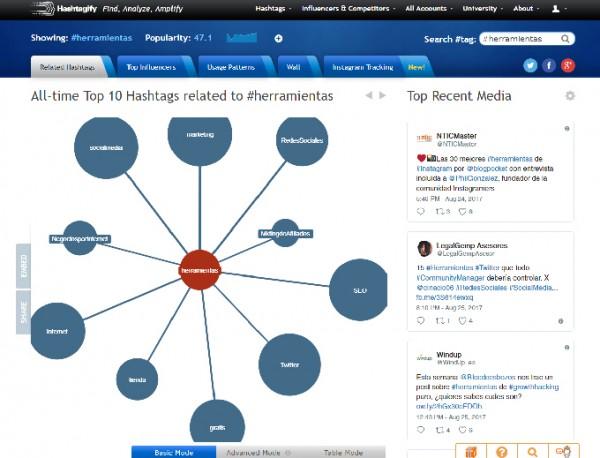Click the Facebook share icon
The height and width of the screenshot is (458, 600).
(x=549, y=66)
